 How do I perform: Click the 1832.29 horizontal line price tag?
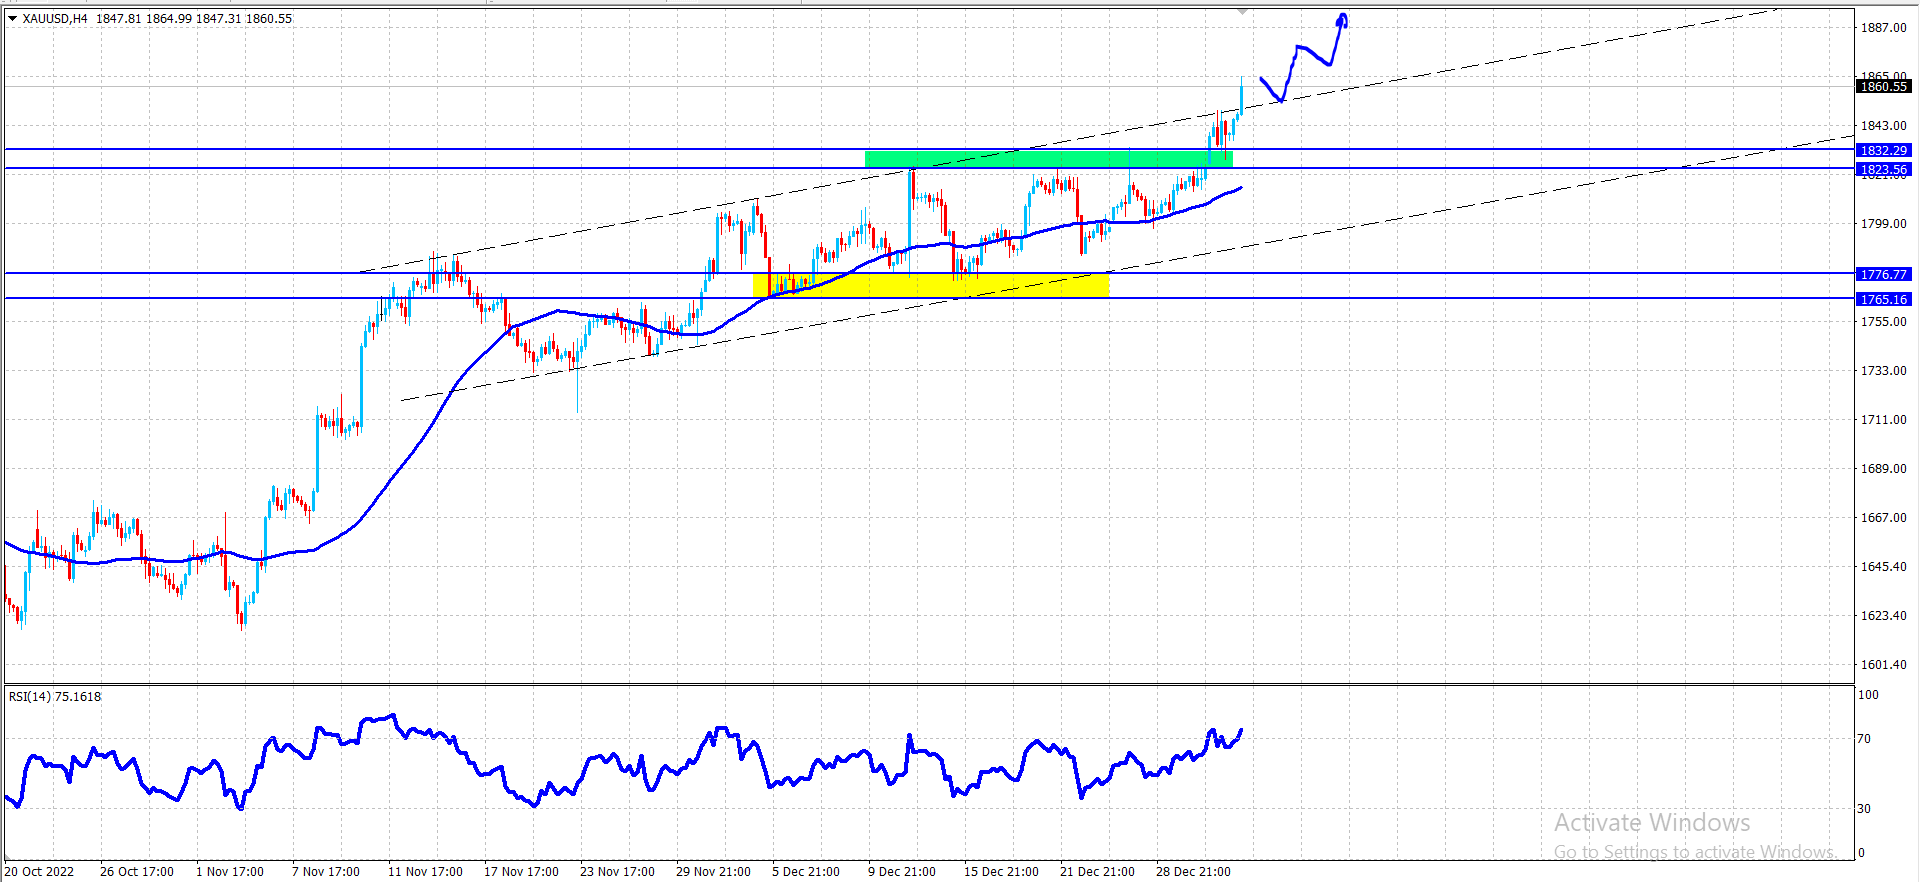point(1884,151)
